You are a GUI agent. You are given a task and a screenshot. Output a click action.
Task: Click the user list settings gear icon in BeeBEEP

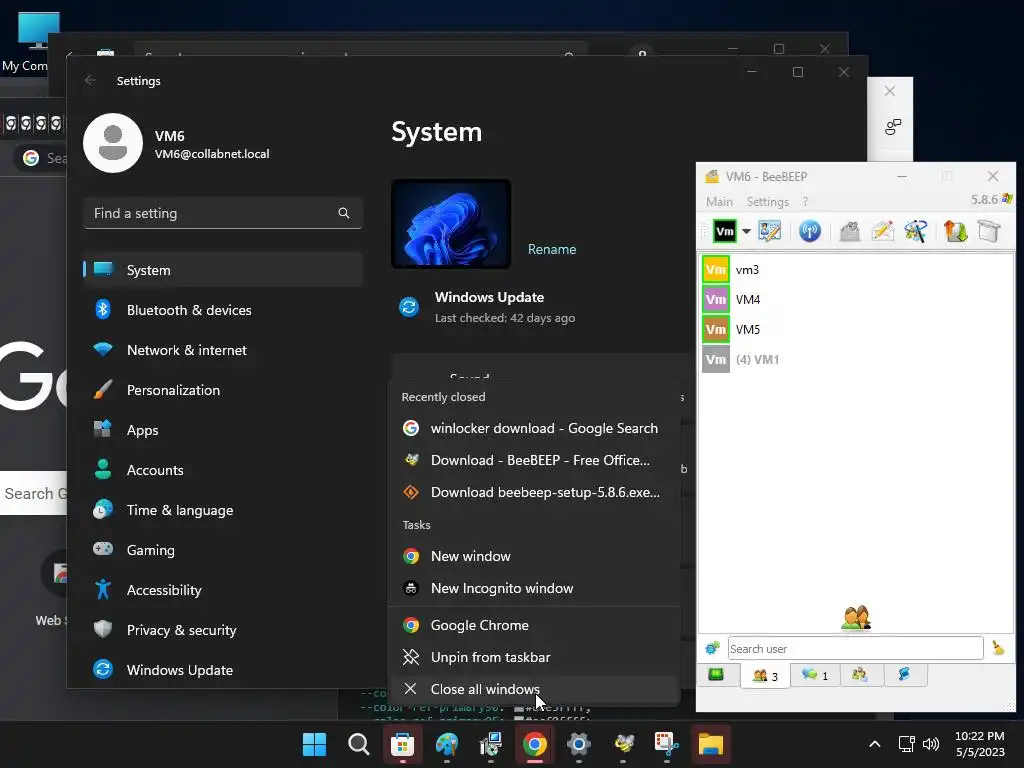[712, 648]
